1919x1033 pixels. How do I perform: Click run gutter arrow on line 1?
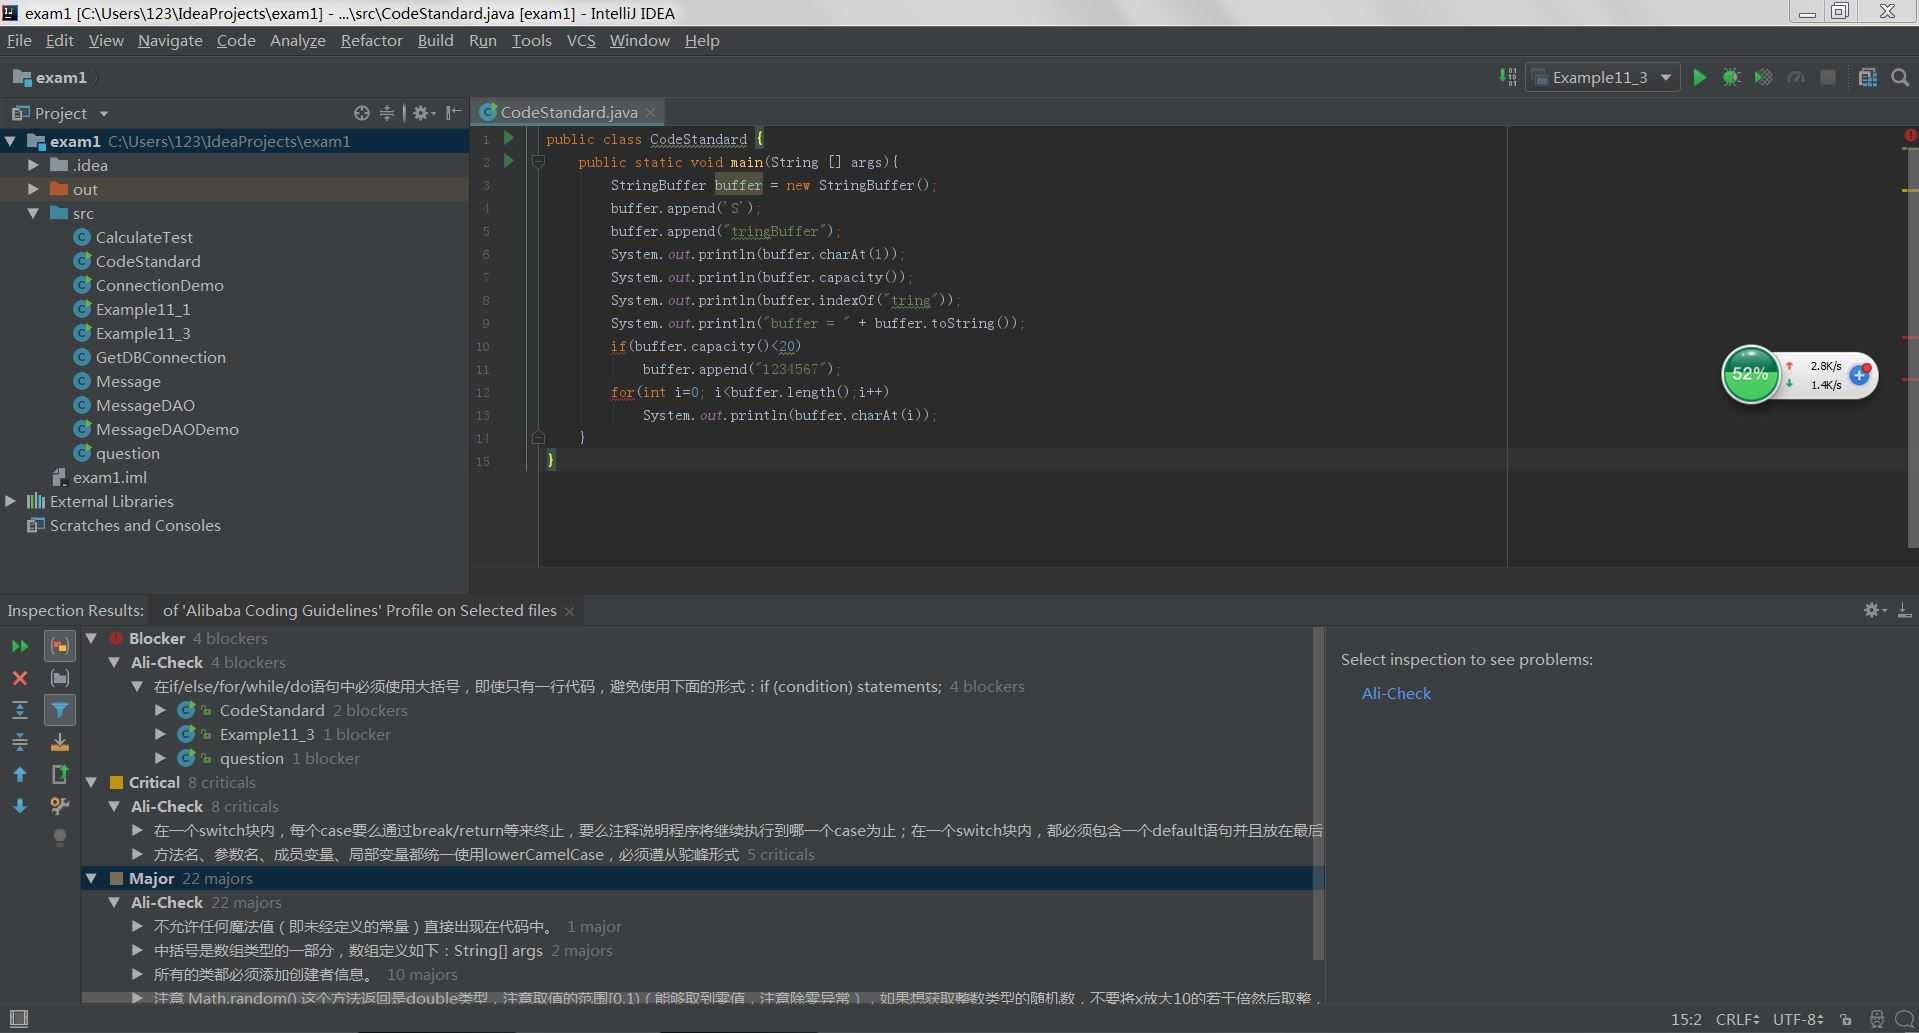point(509,138)
